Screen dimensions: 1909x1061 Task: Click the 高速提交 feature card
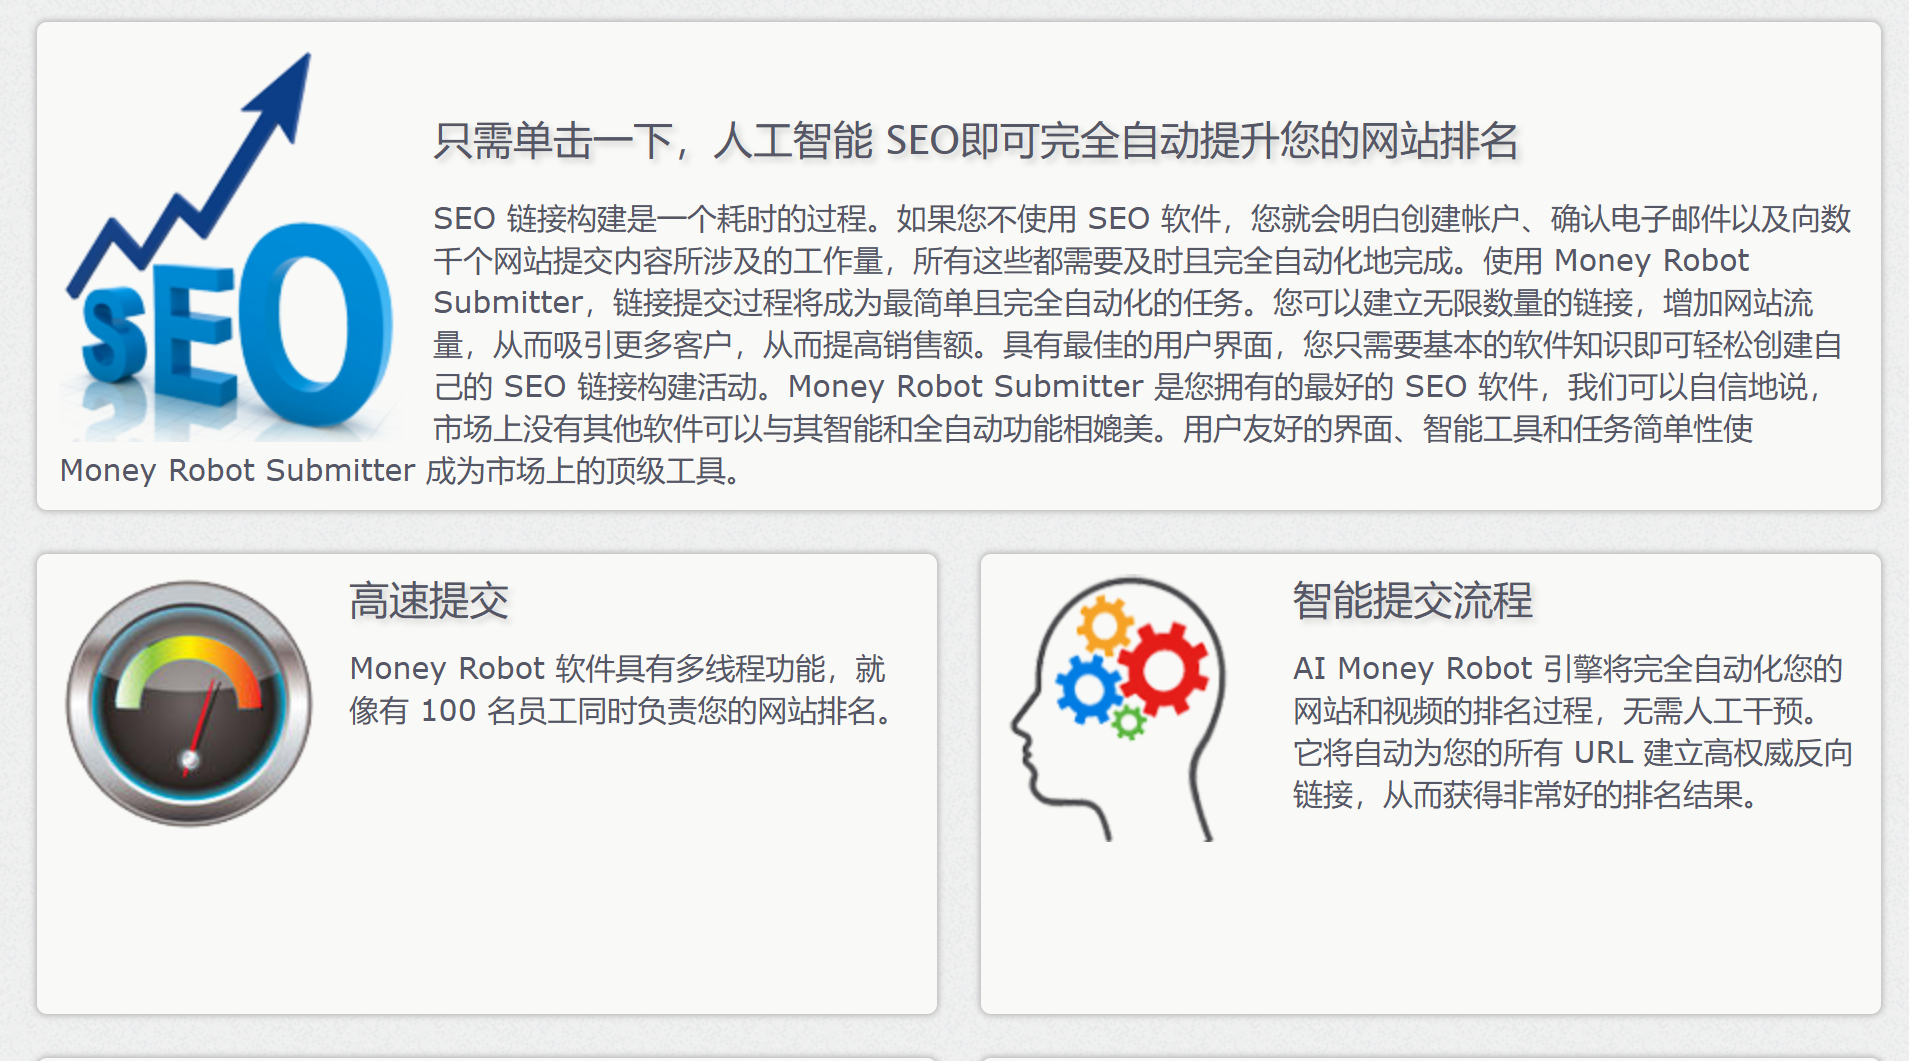pyautogui.click(x=487, y=780)
